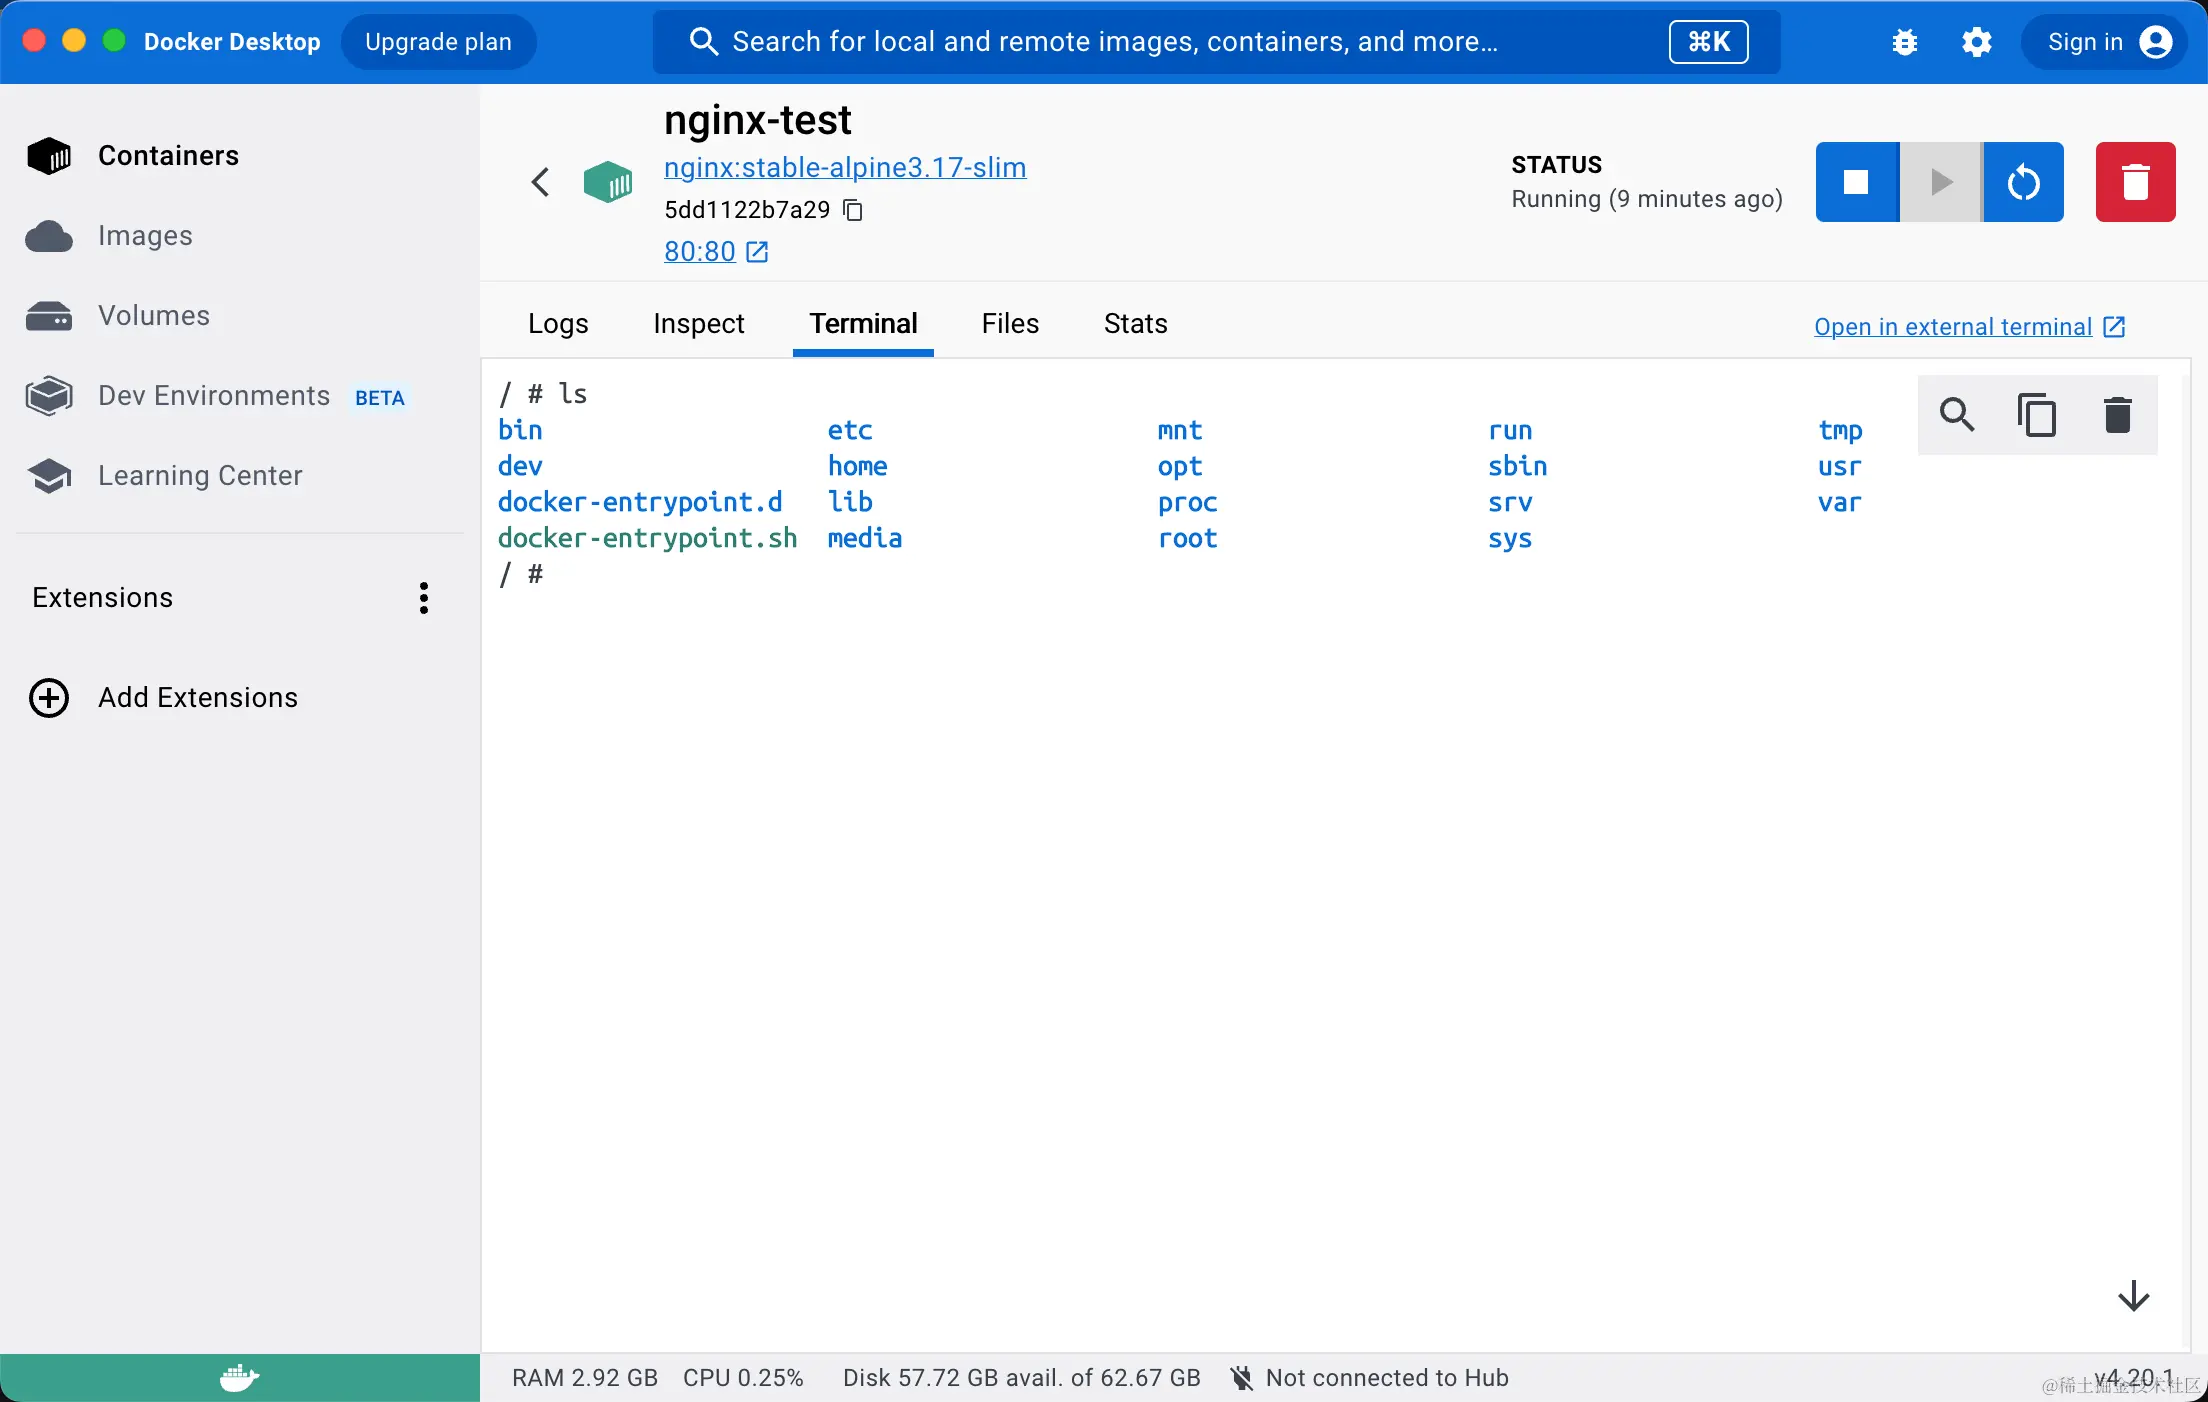The height and width of the screenshot is (1402, 2208).
Task: Click the nginx:stable-alpine3.17-slim image link
Action: coord(845,168)
